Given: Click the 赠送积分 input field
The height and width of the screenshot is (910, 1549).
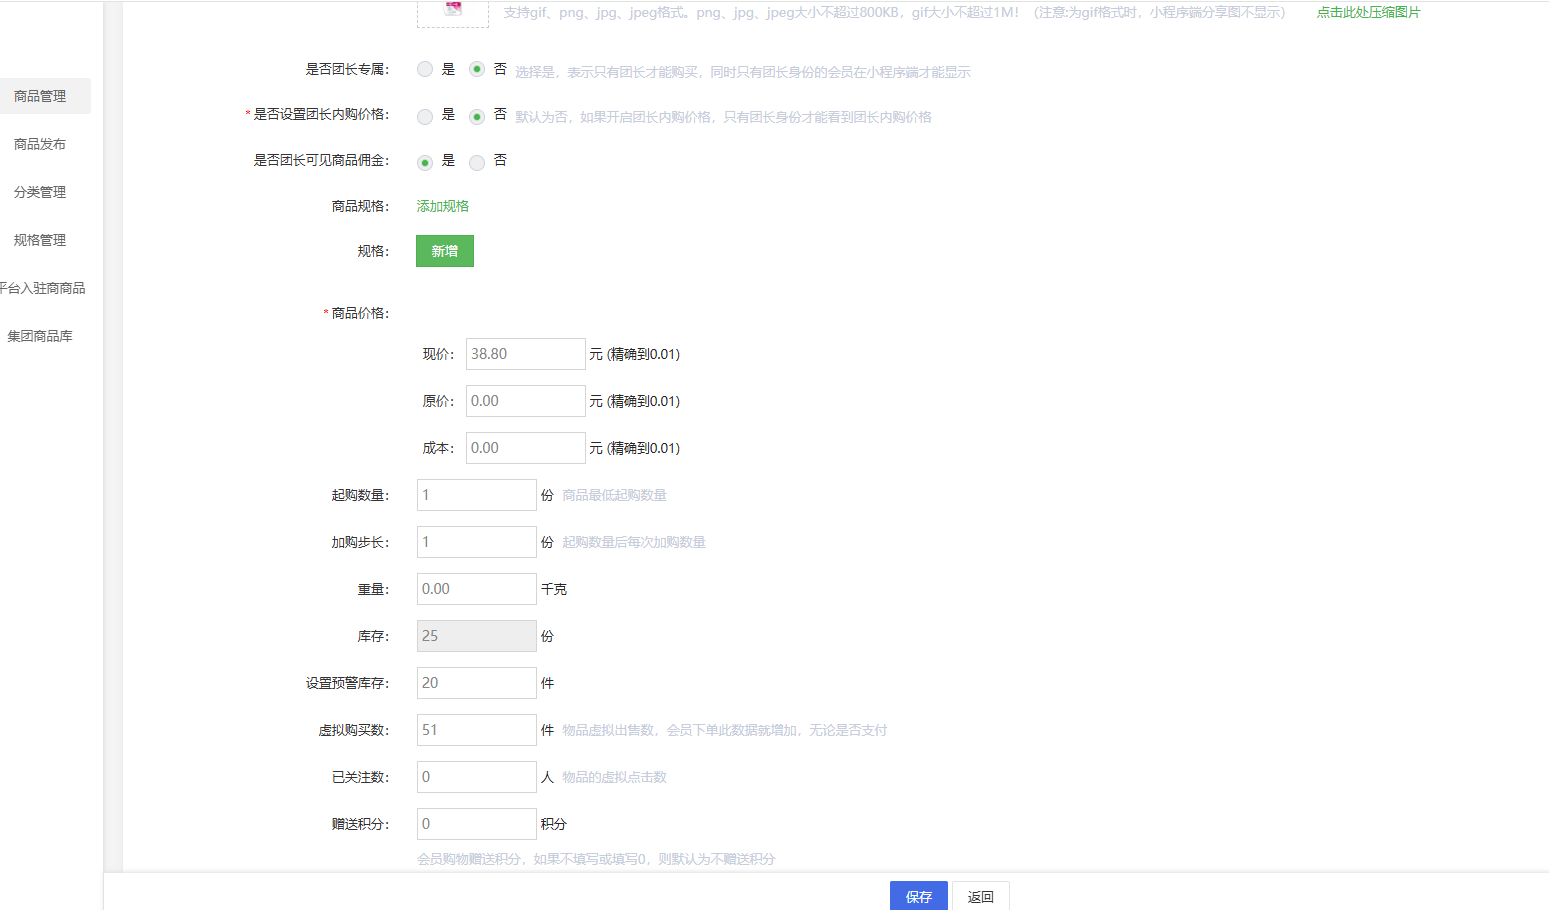Looking at the screenshot, I should (476, 824).
